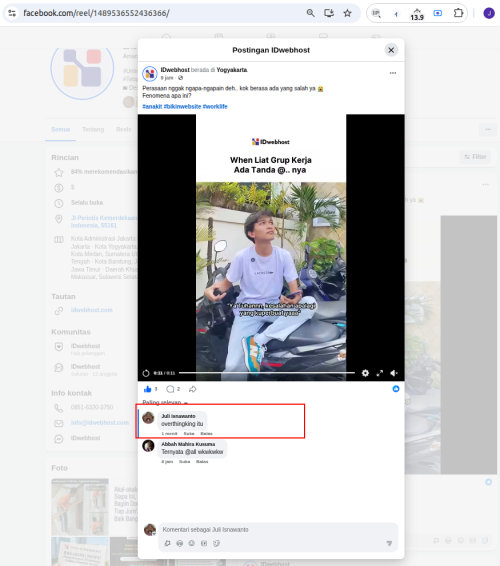Click the video progress bar
The image size is (500, 566).
[x=267, y=373]
